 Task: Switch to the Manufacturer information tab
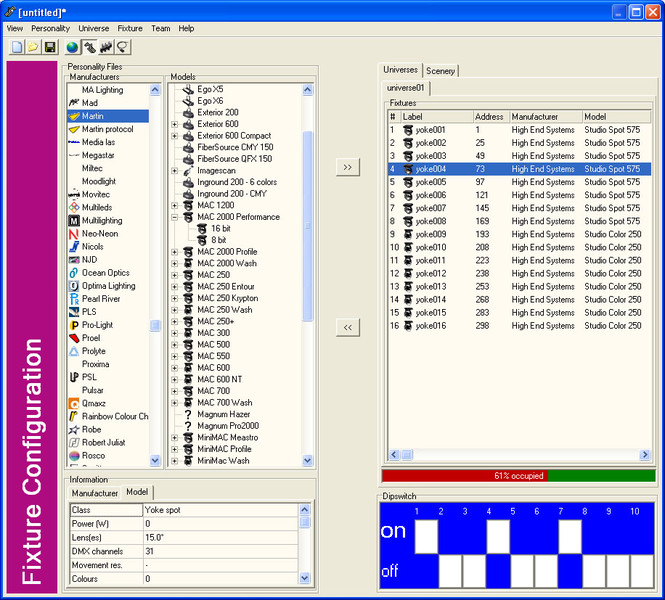tap(95, 493)
